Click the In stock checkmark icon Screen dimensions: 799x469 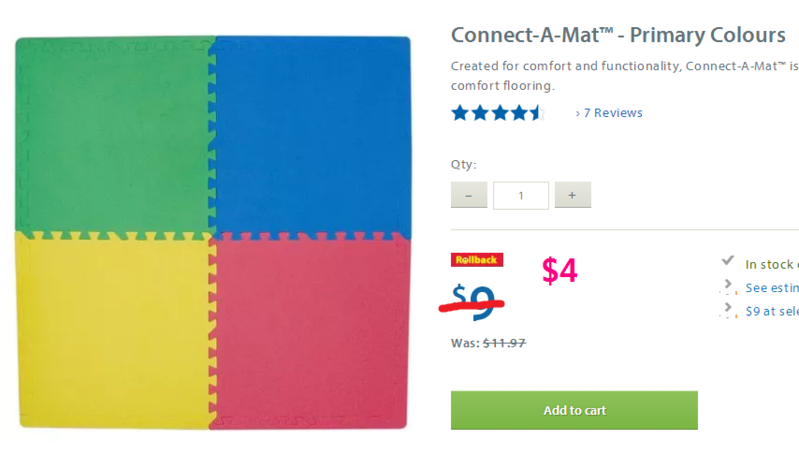click(x=728, y=262)
